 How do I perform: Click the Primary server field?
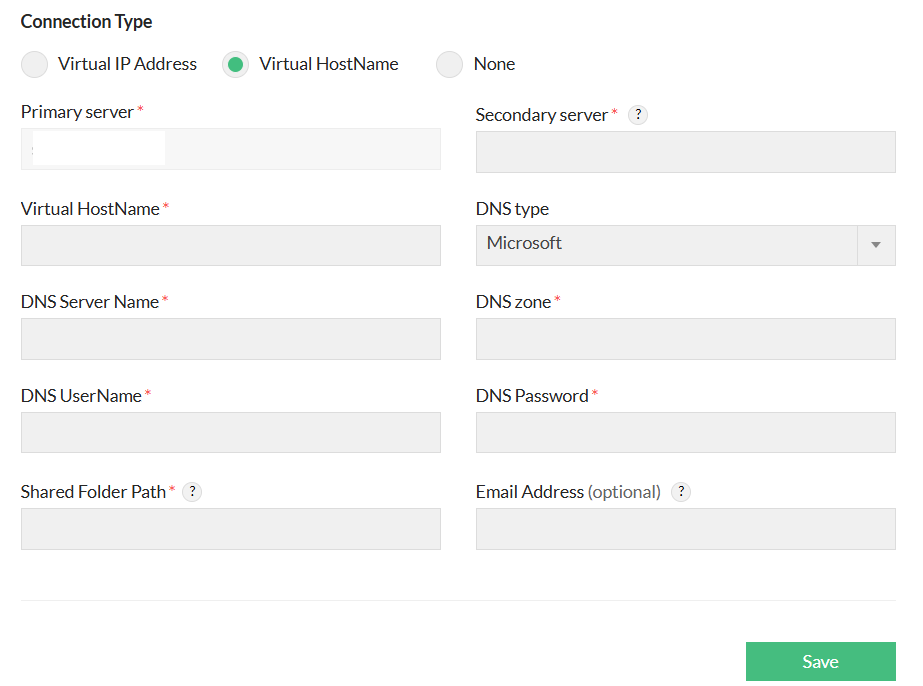[x=230, y=149]
